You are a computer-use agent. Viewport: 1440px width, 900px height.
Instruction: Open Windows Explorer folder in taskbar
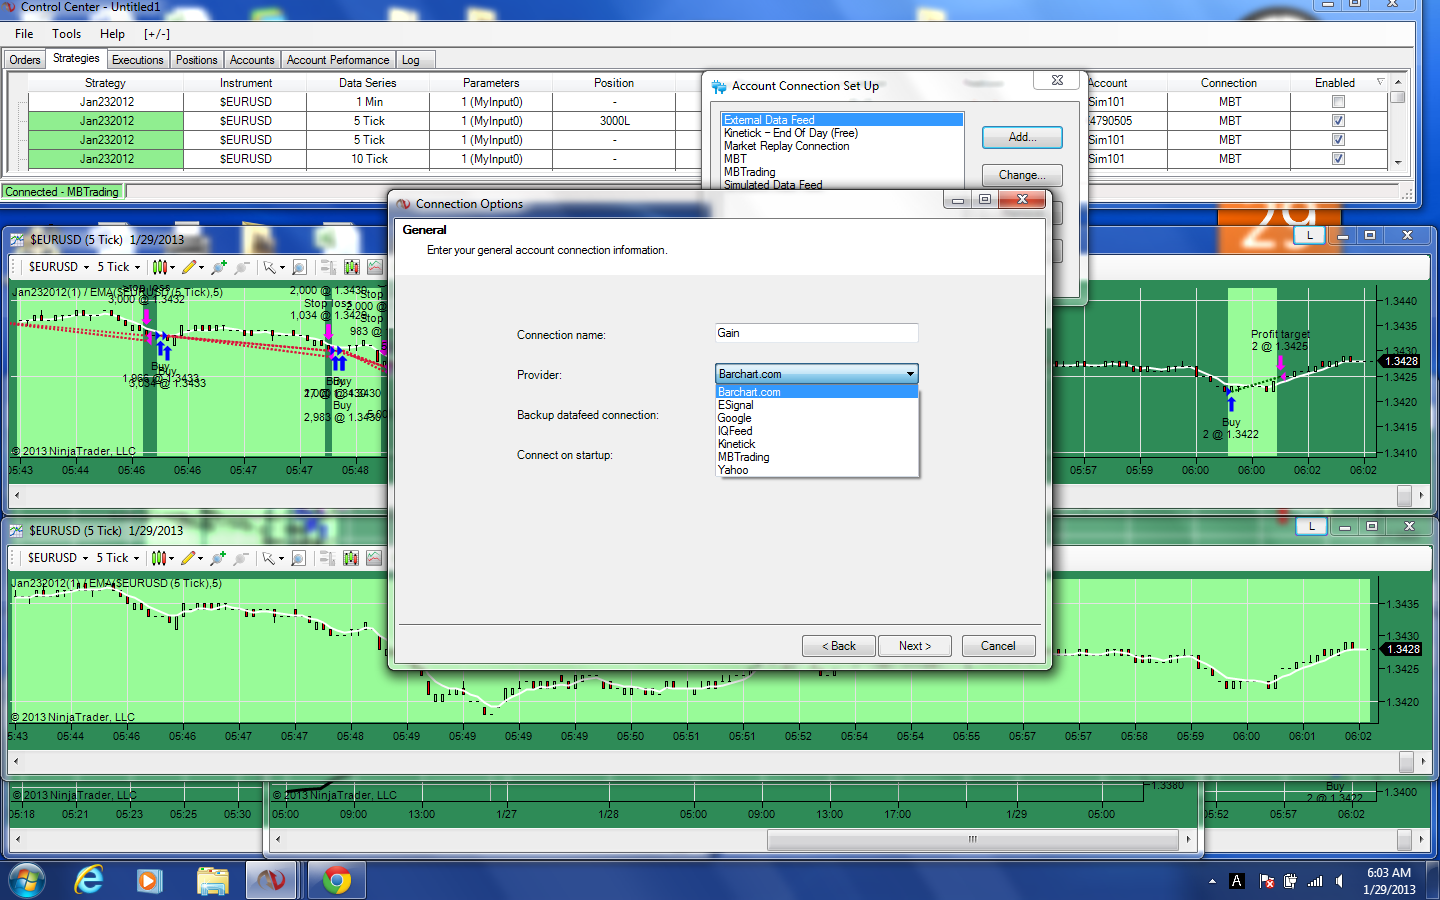coord(212,880)
